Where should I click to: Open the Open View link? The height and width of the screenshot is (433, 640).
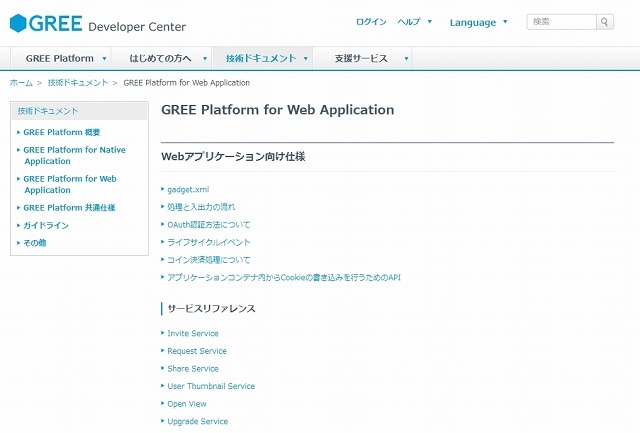pyautogui.click(x=187, y=404)
